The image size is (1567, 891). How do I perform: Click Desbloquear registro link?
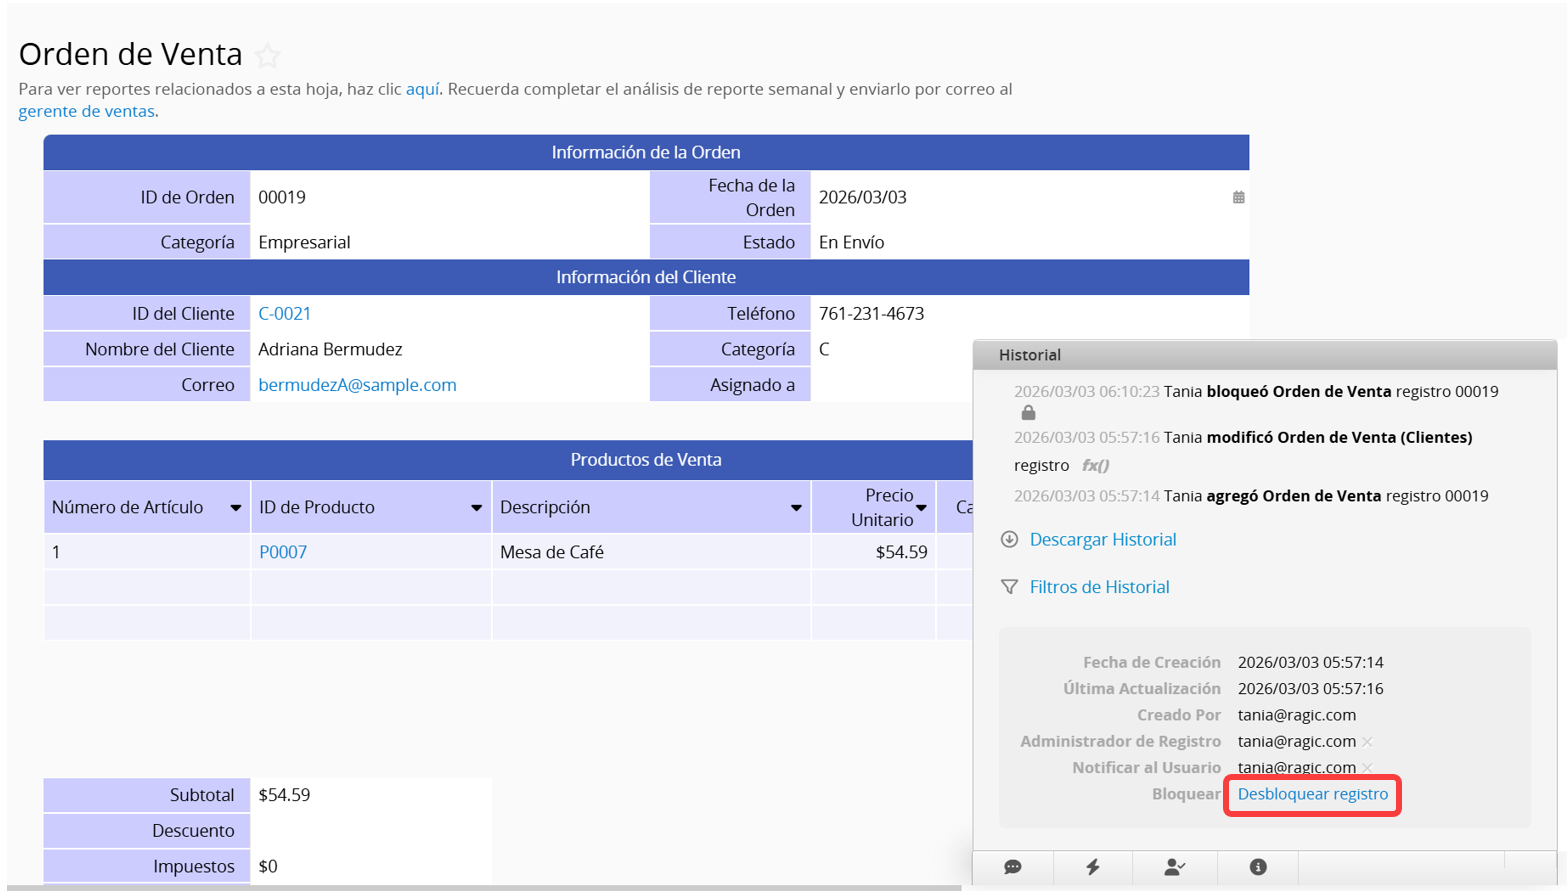1312,794
